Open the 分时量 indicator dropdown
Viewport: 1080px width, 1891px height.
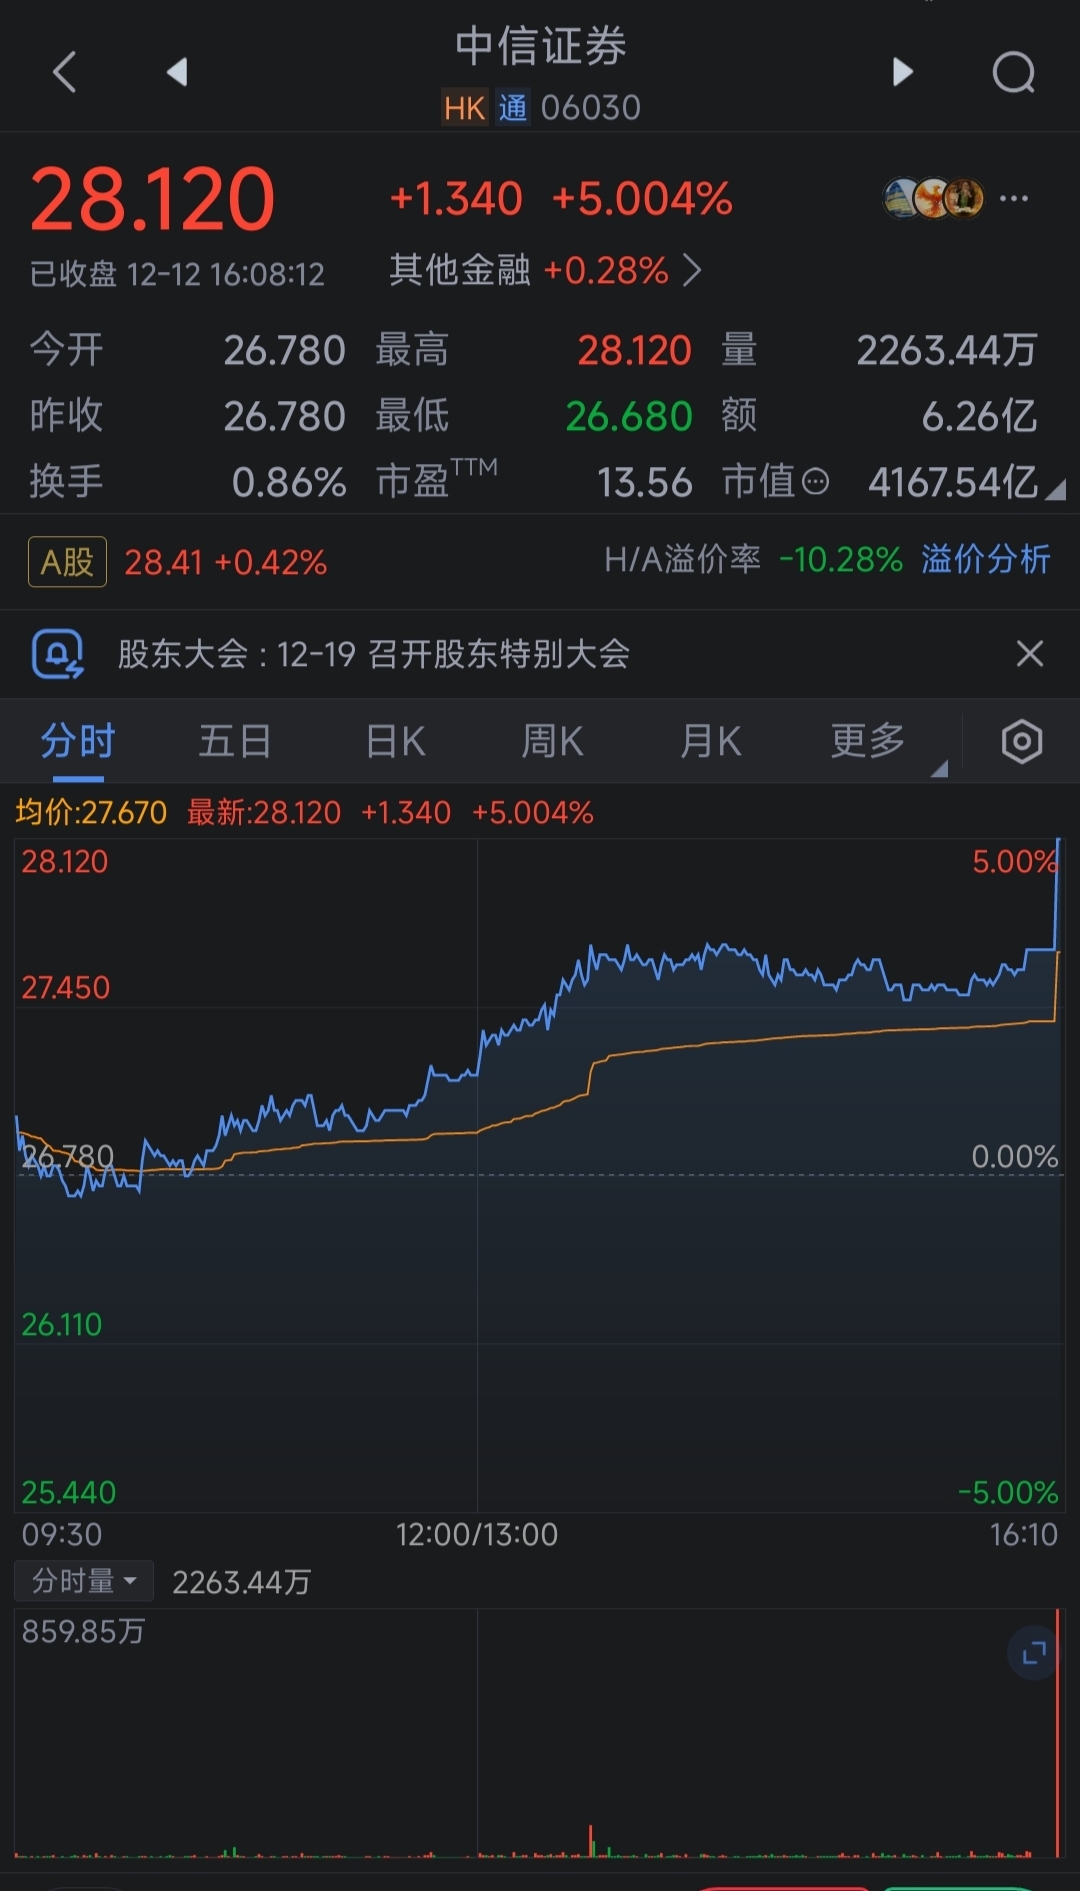(x=84, y=1581)
